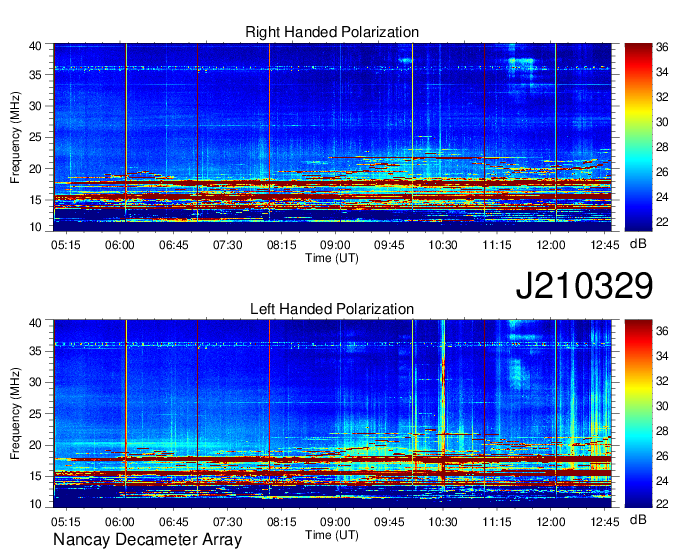Click the 12:00 tick on bottom time axis
The image size is (680, 552).
tap(551, 521)
